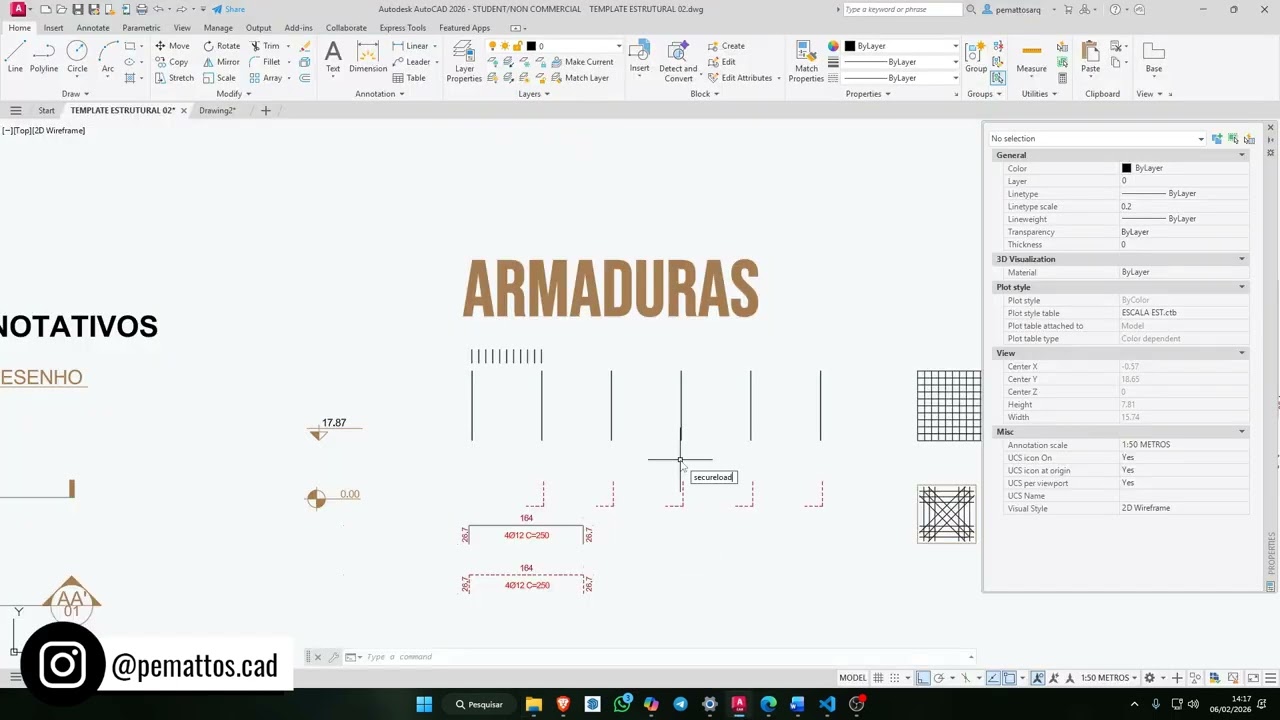Image resolution: width=1280 pixels, height=720 pixels.
Task: Open Detect and Convert
Action: (x=678, y=60)
